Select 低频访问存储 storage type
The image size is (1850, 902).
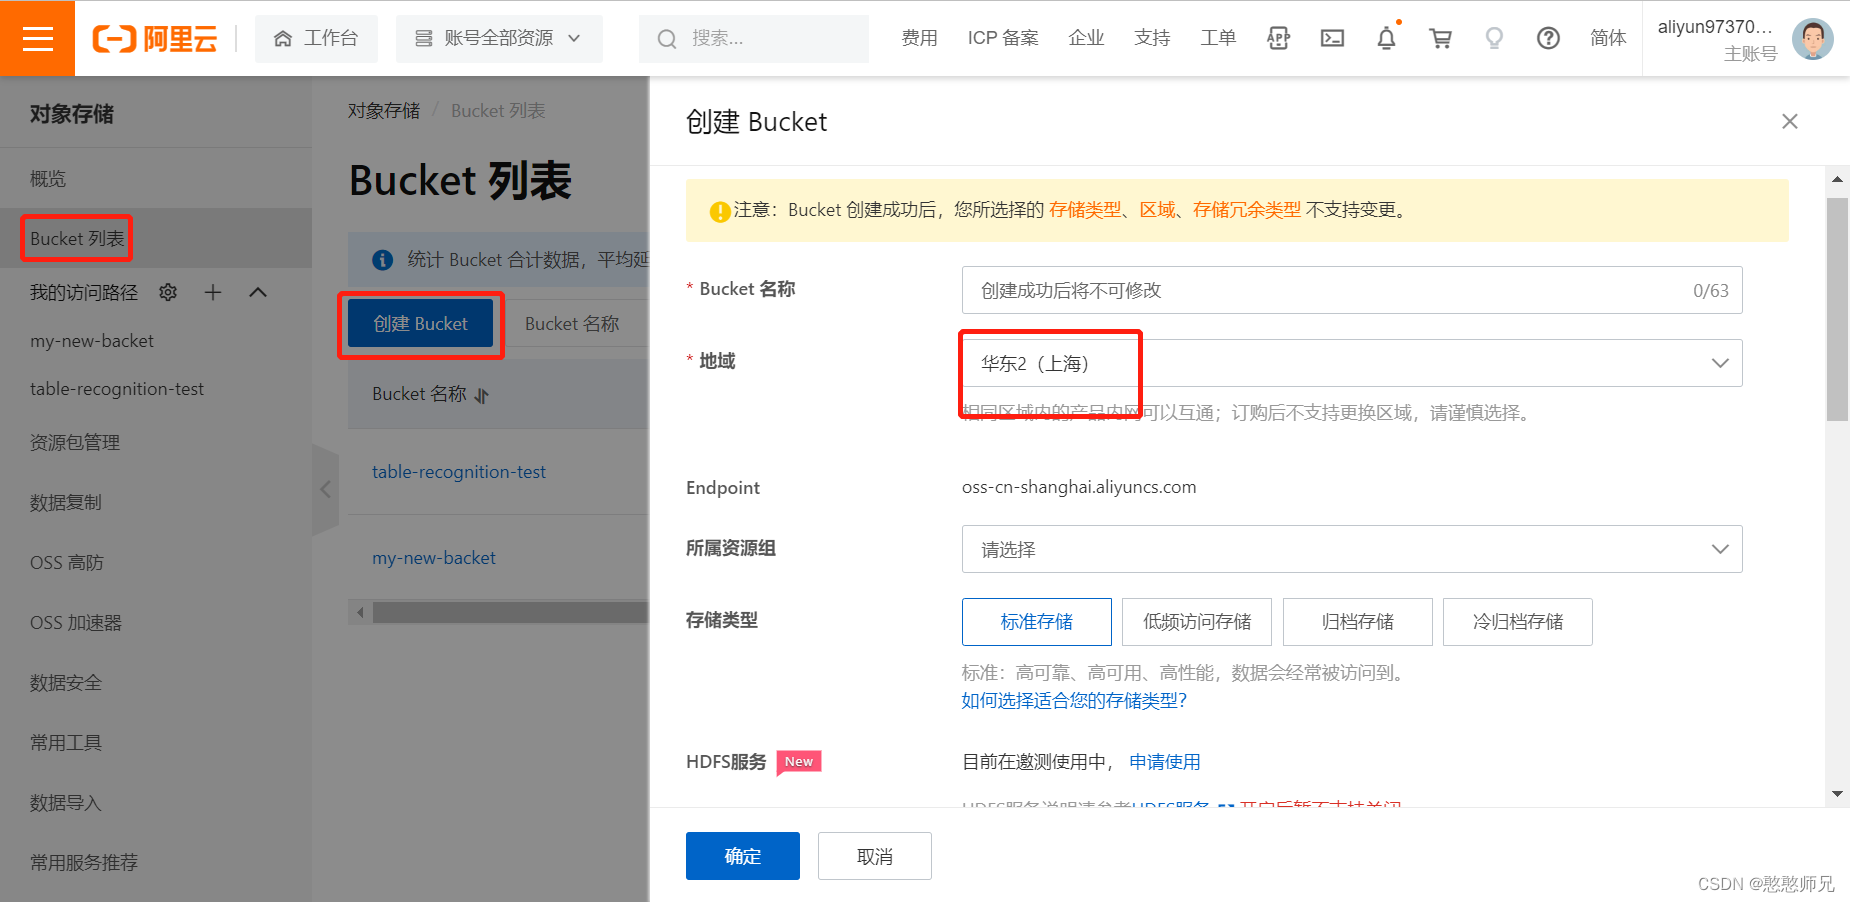1196,621
